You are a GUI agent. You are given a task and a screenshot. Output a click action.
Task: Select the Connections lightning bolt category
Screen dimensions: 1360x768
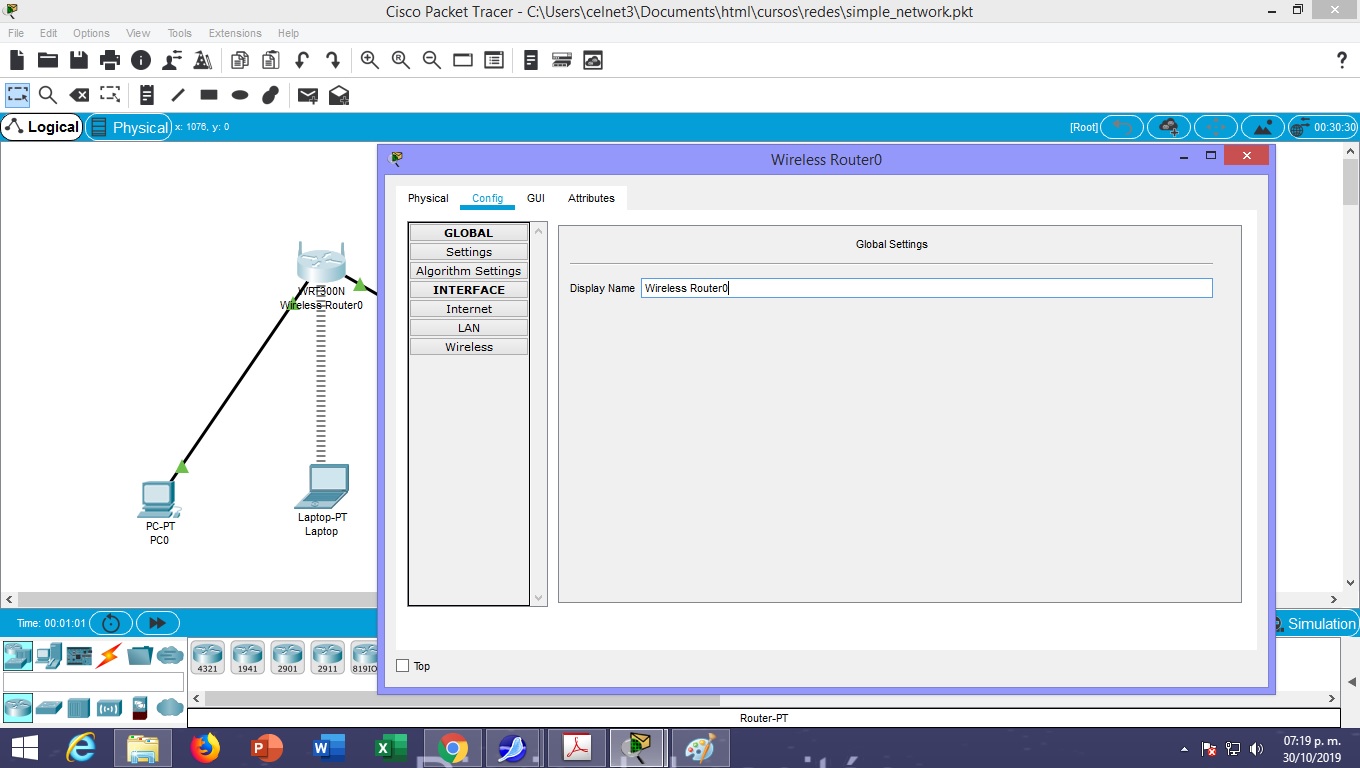click(108, 656)
